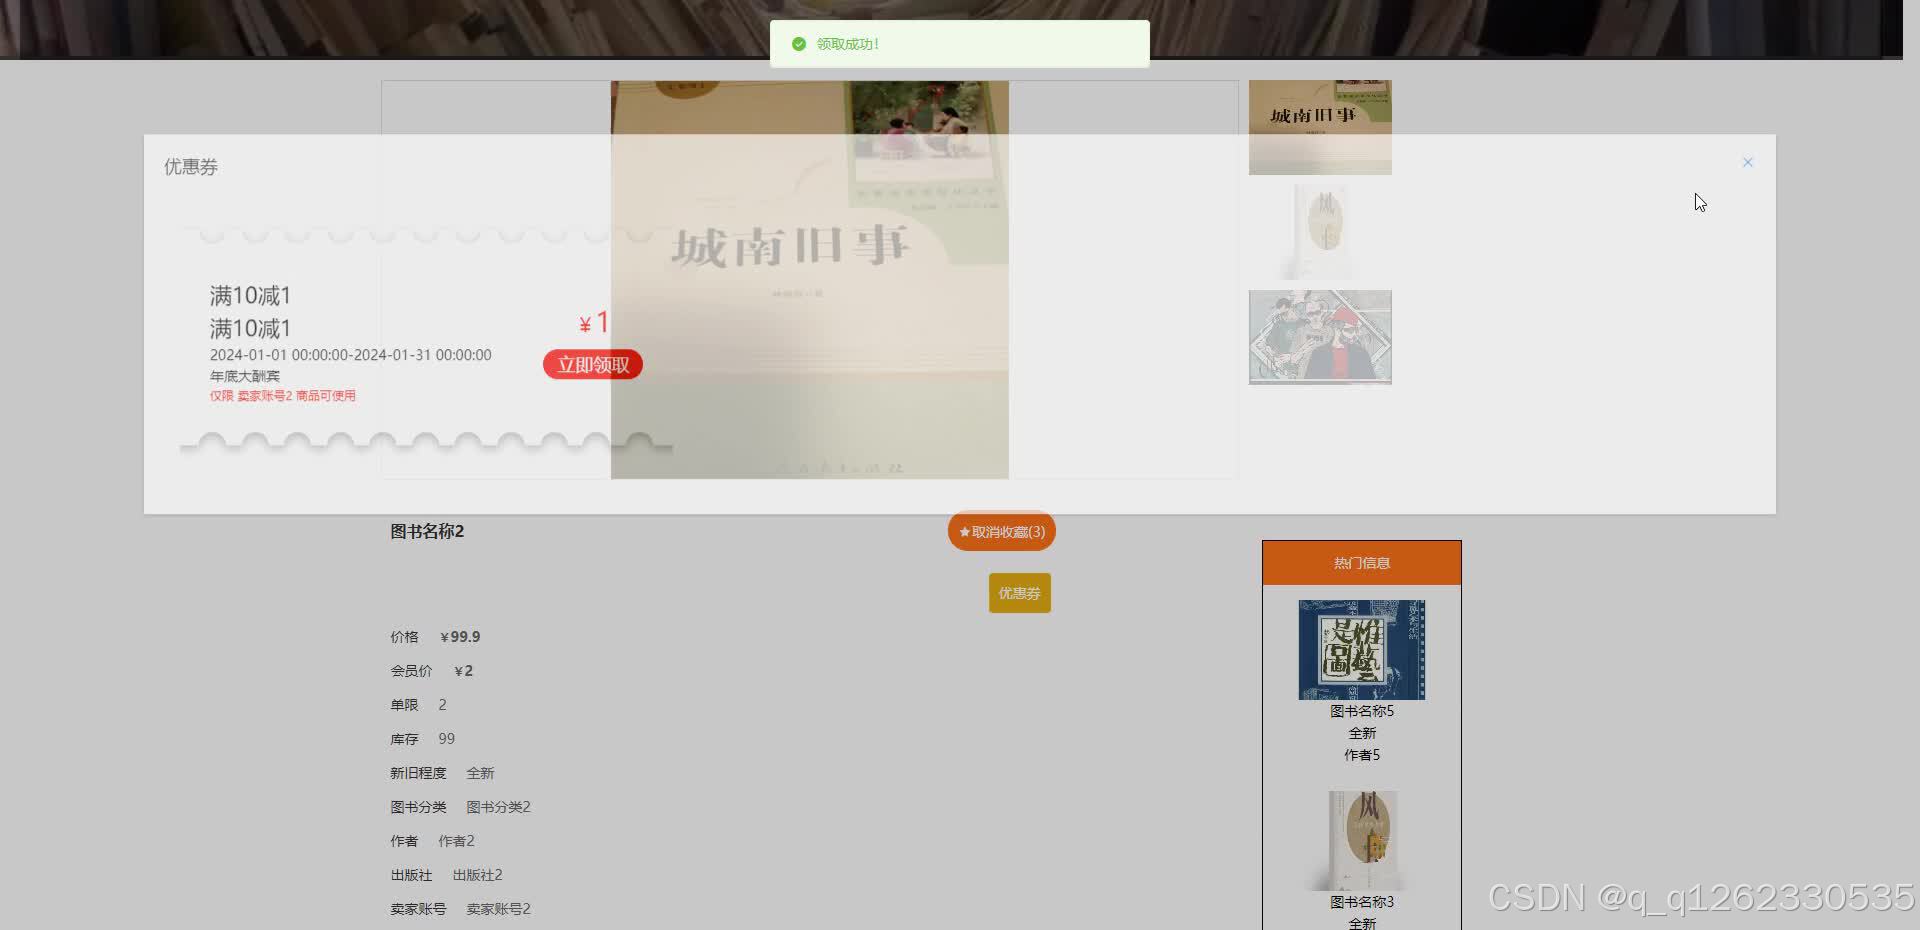The height and width of the screenshot is (930, 1920).
Task: Click the author value 作者2
Action: [x=456, y=841]
